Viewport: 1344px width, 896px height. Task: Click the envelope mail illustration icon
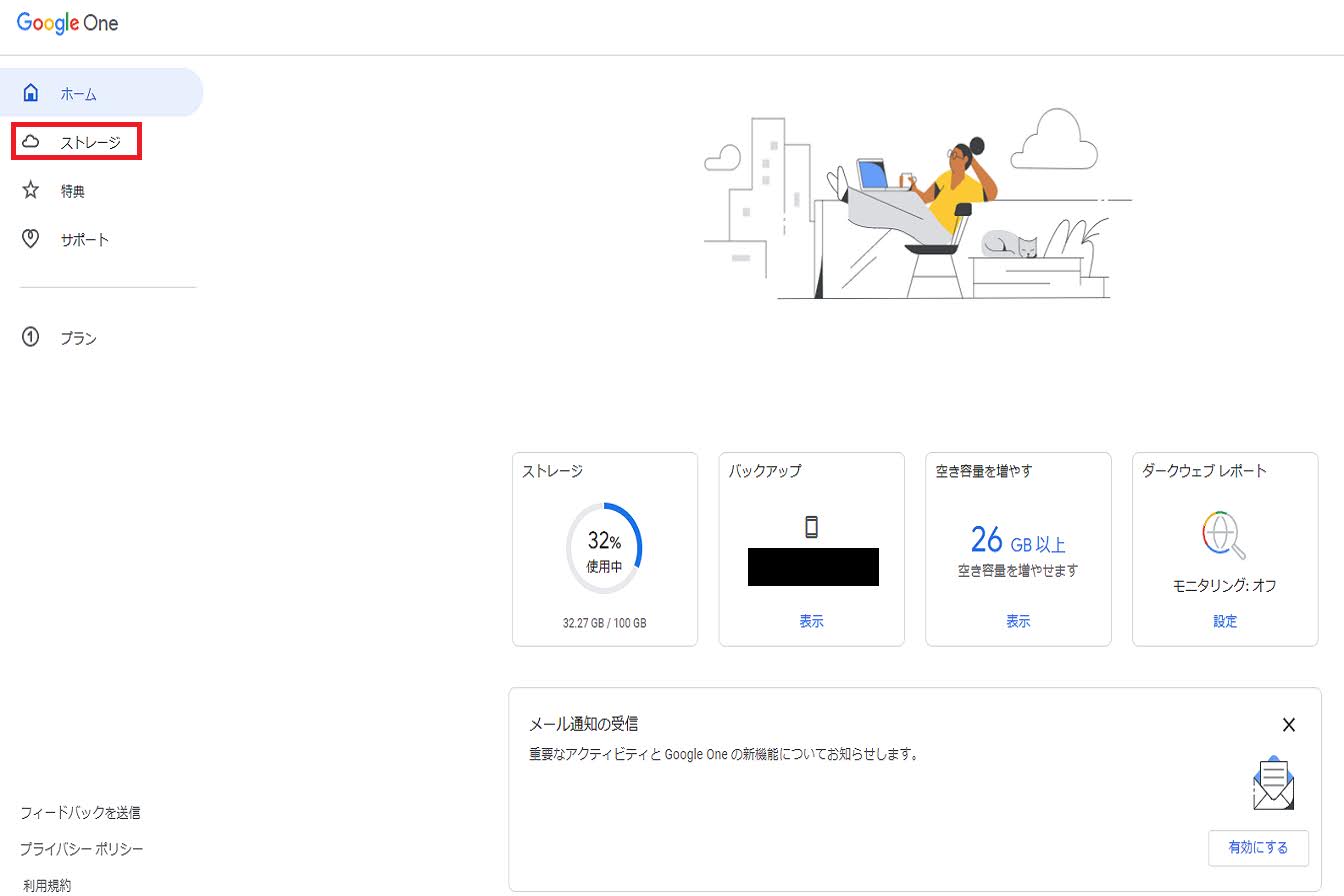(x=1273, y=783)
